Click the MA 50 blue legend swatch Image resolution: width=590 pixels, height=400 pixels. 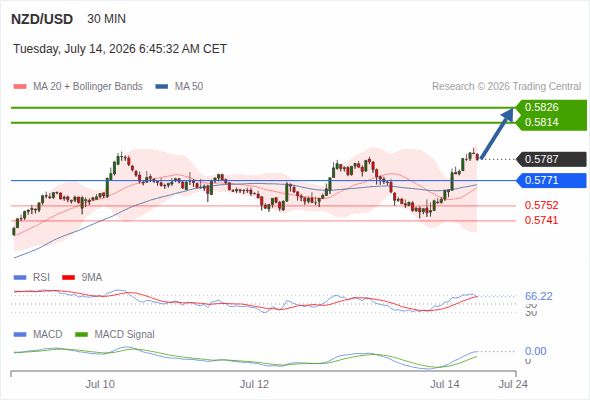point(162,87)
